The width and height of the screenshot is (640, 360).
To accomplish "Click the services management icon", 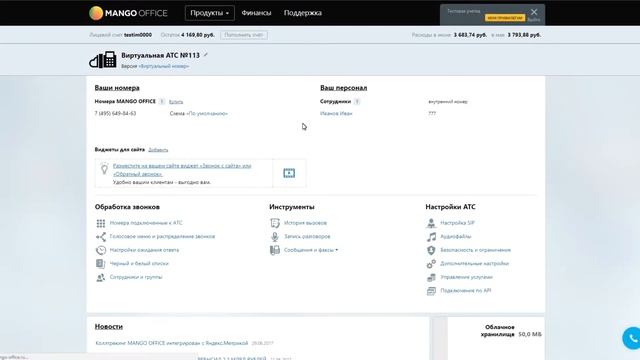I will click(x=431, y=278).
